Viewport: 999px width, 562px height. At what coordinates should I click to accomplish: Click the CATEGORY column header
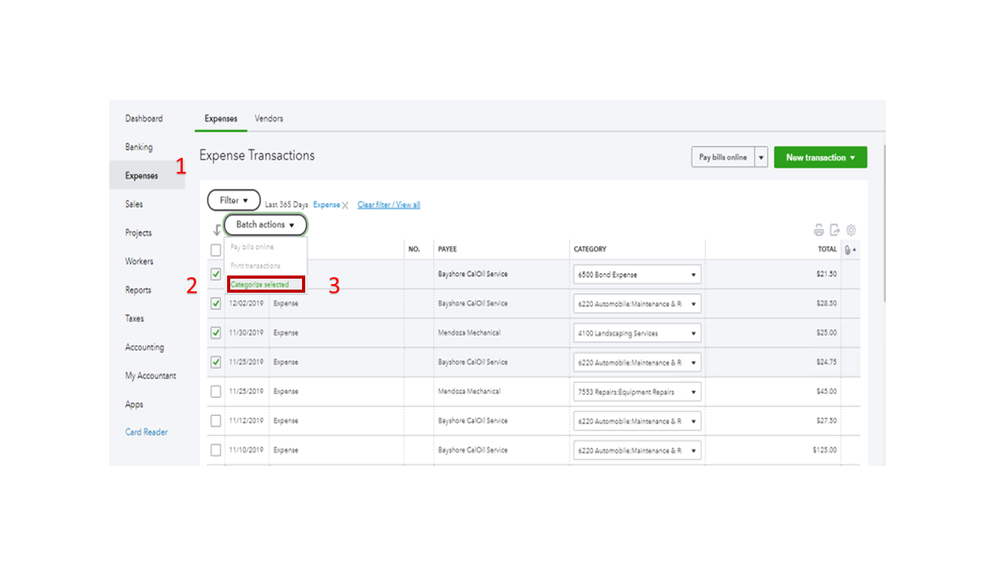pos(590,249)
